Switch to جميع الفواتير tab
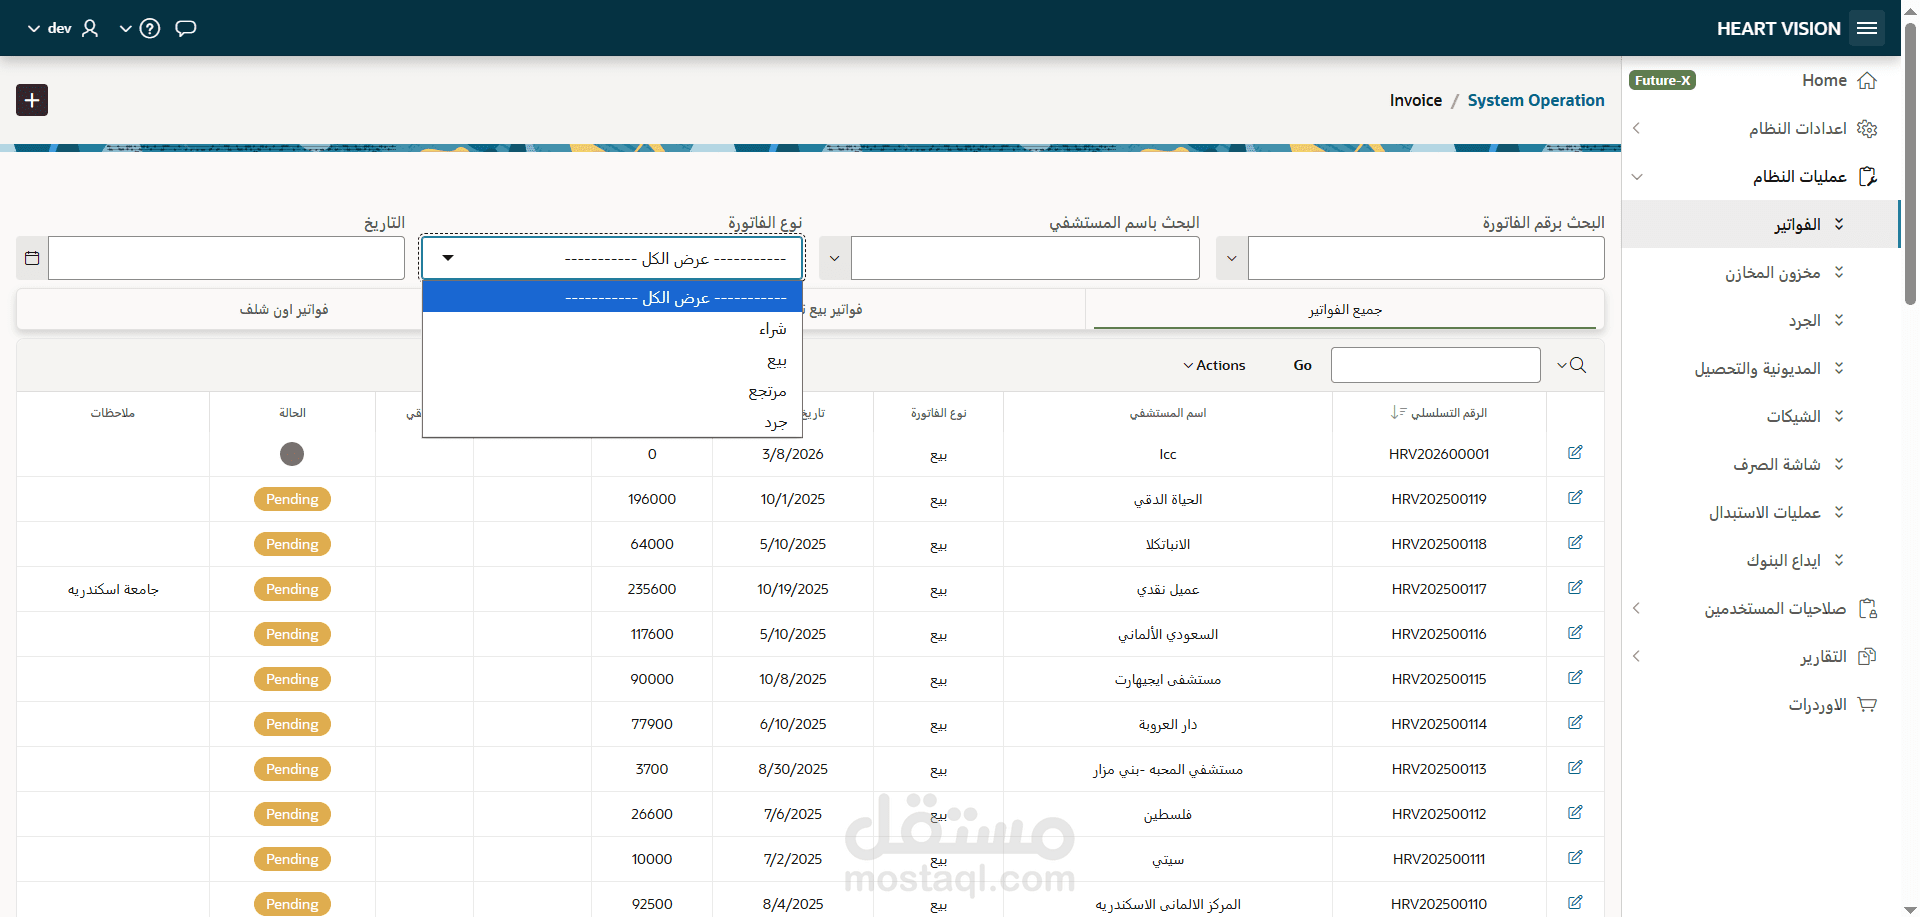 (x=1345, y=310)
